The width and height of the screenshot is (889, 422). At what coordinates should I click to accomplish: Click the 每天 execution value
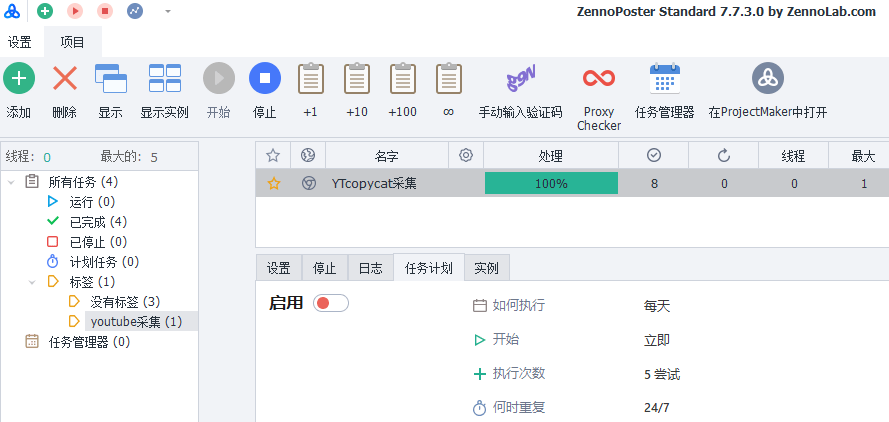(x=657, y=307)
